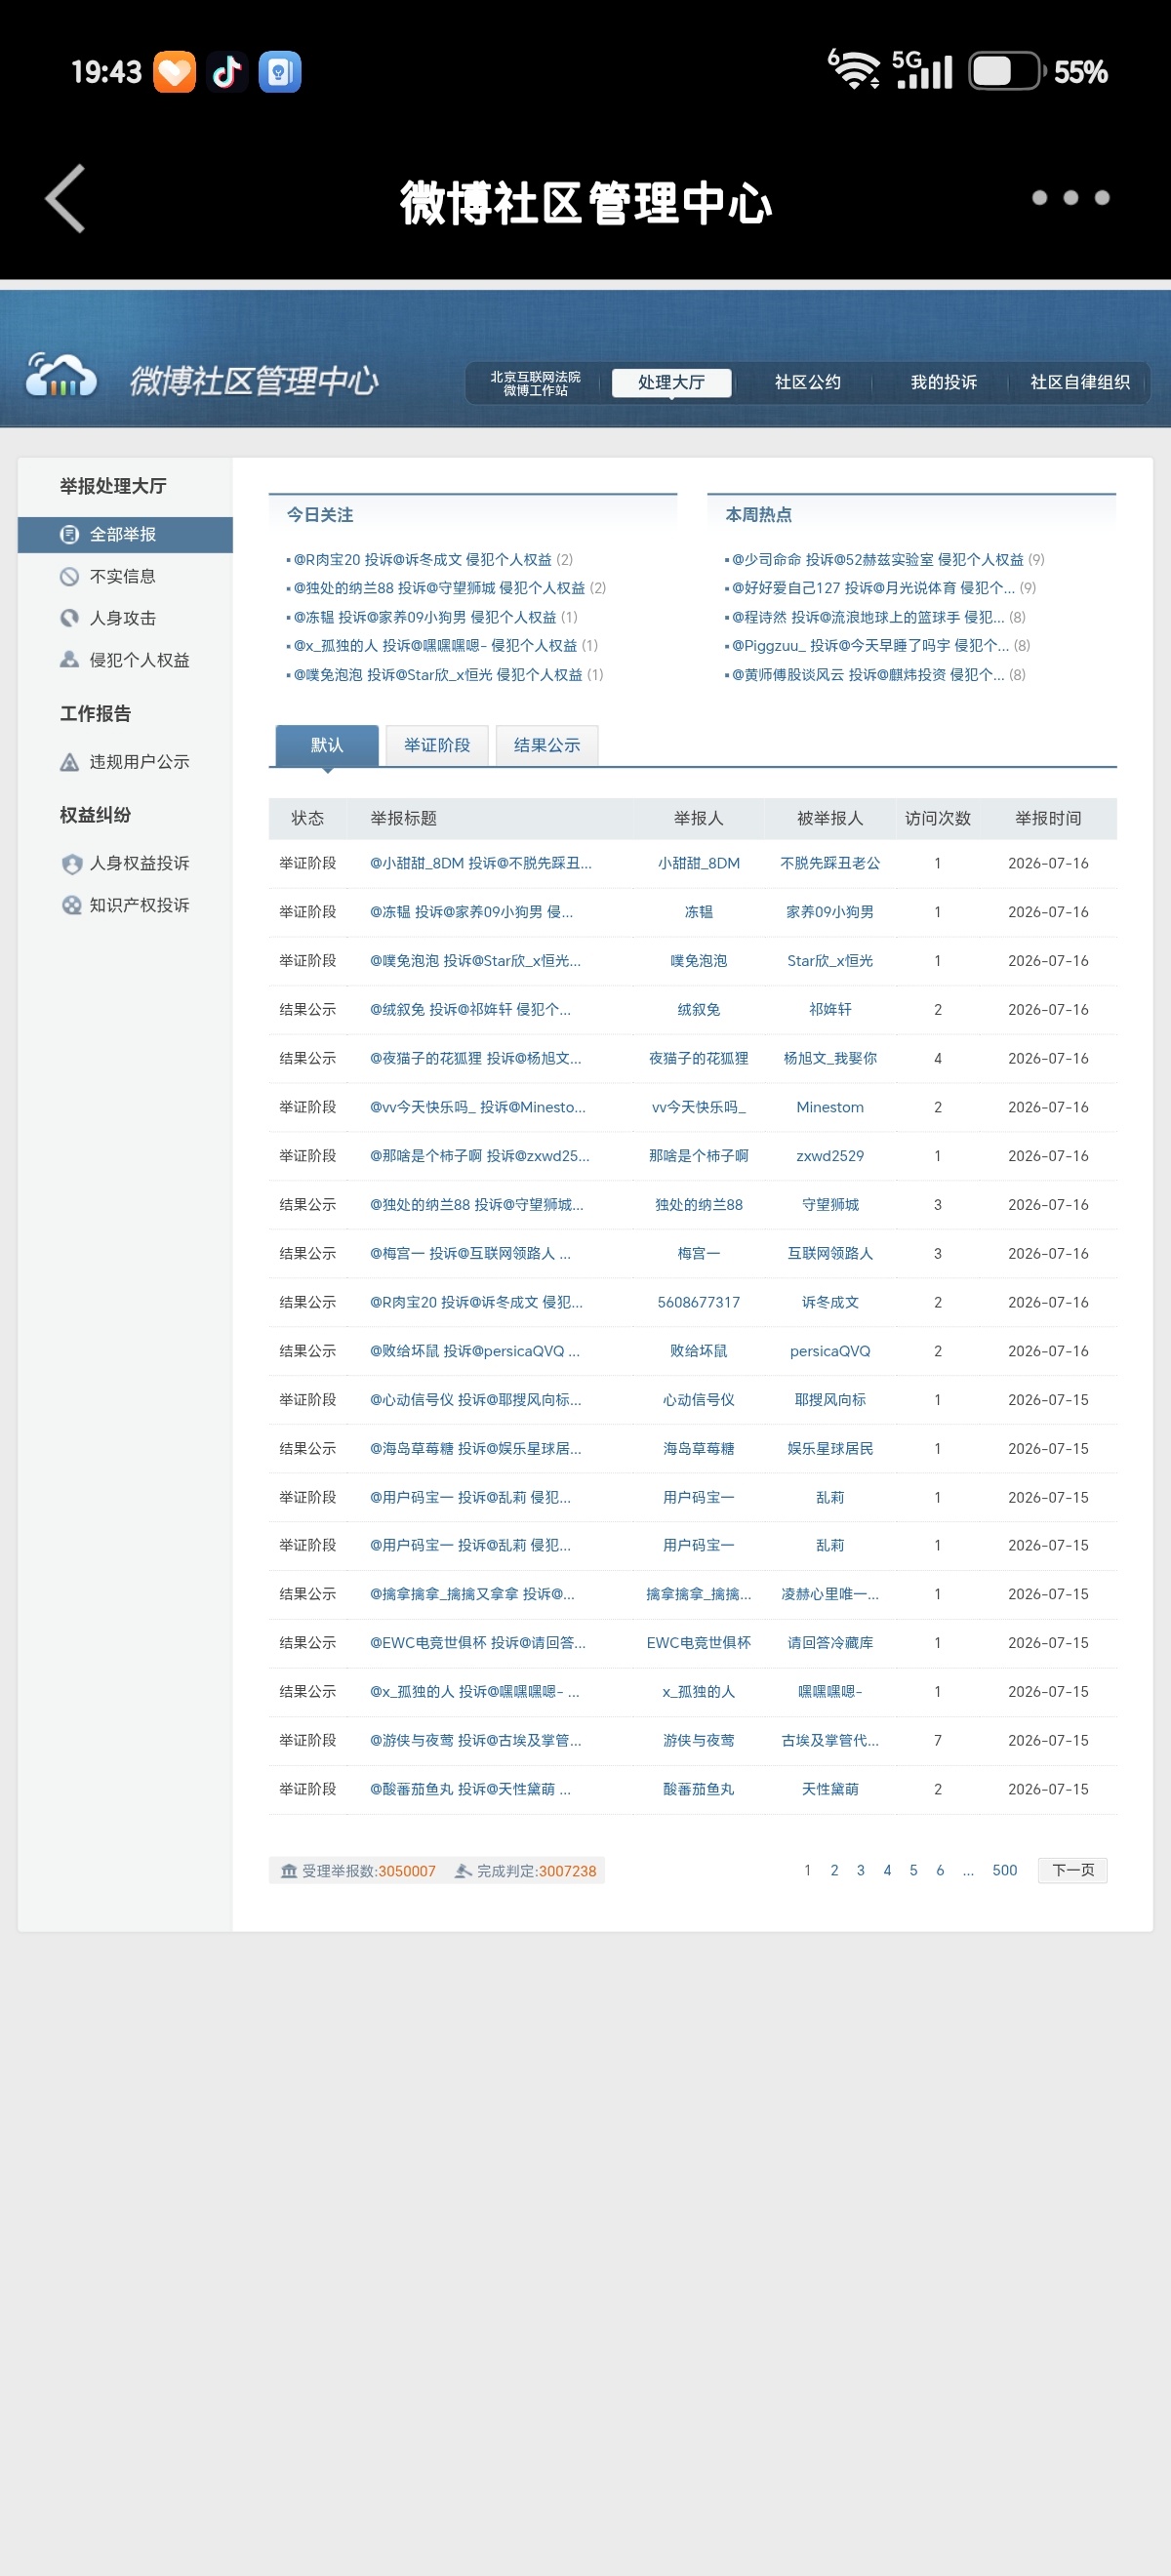This screenshot has height=2576, width=1171.
Task: Open 今日关注 item @R肉宝20 投诉@诉冬成文
Action: click(x=422, y=559)
